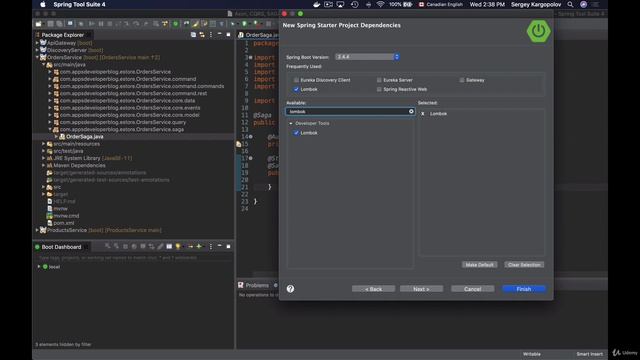Screen dimensions: 640x360
Task: Select OrderSaga.java in Package Explorer
Action: pyautogui.click(x=84, y=137)
